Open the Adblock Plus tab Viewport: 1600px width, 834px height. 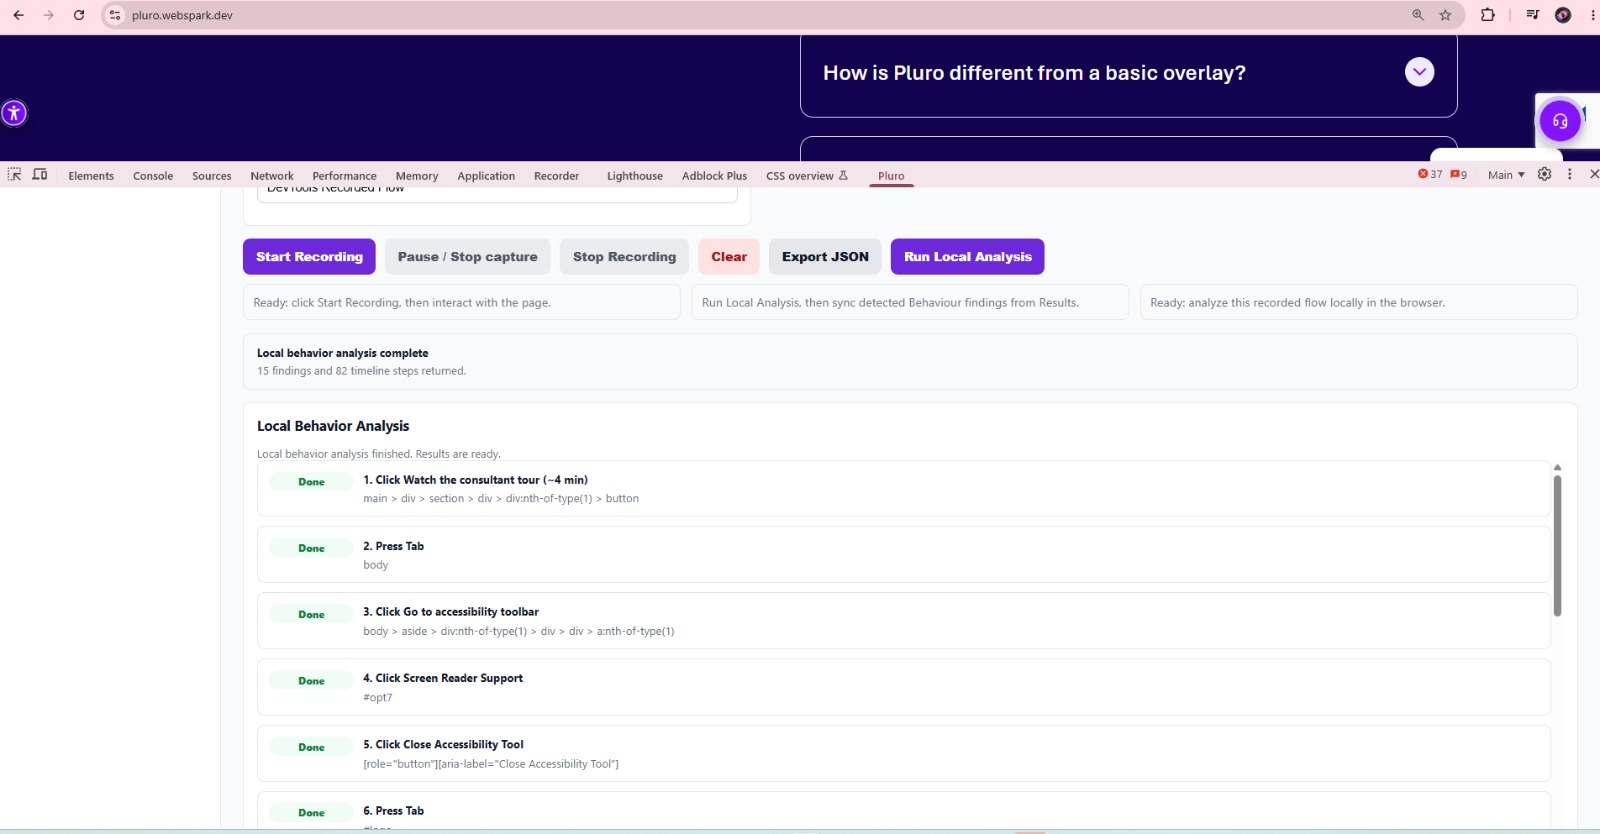(714, 176)
